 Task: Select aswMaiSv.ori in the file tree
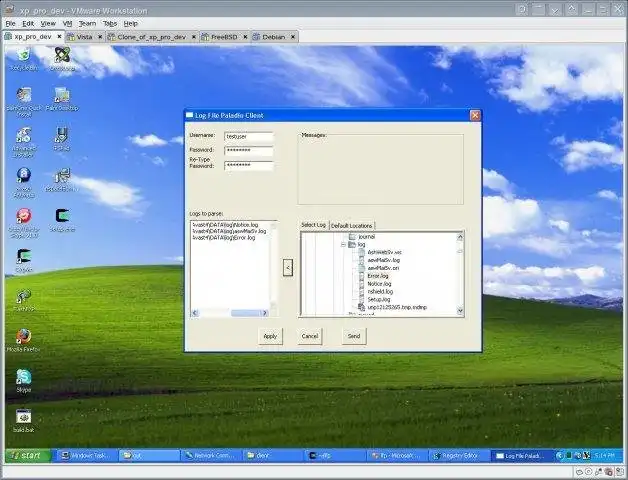tap(383, 268)
